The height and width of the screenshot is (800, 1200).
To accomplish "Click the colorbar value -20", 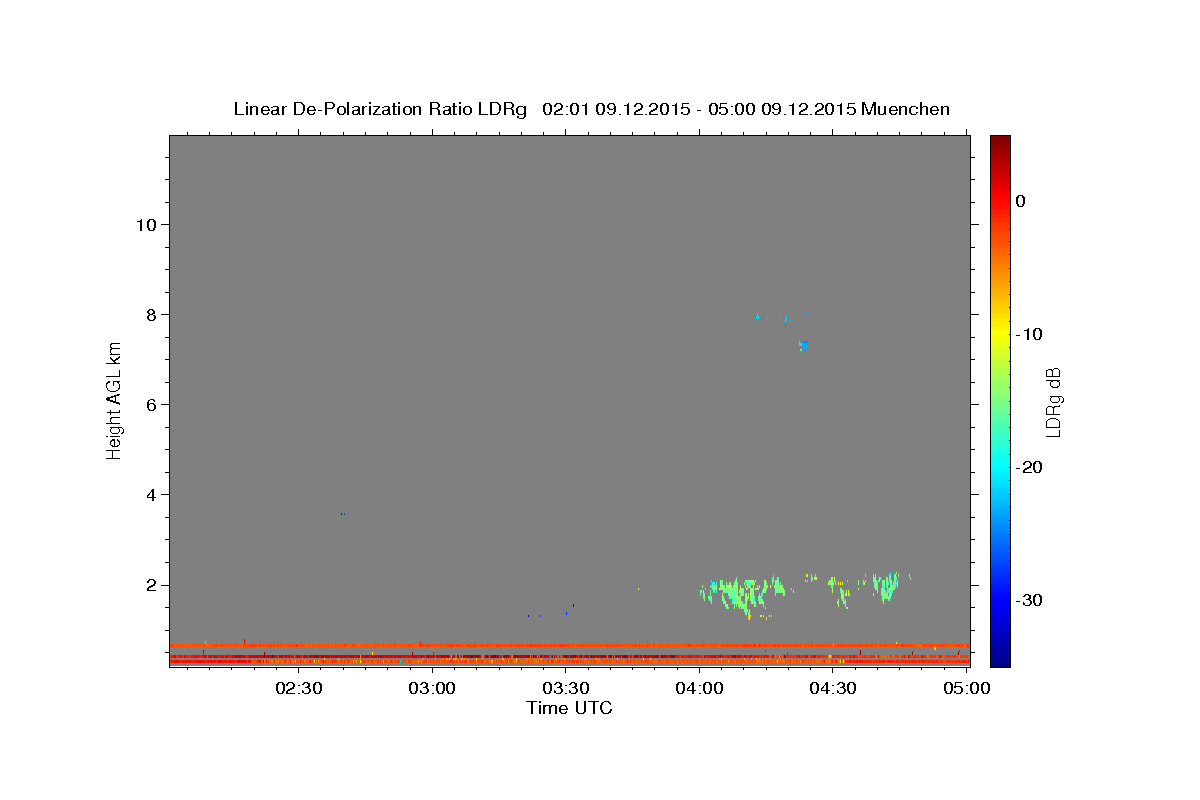I will pyautogui.click(x=1030, y=467).
